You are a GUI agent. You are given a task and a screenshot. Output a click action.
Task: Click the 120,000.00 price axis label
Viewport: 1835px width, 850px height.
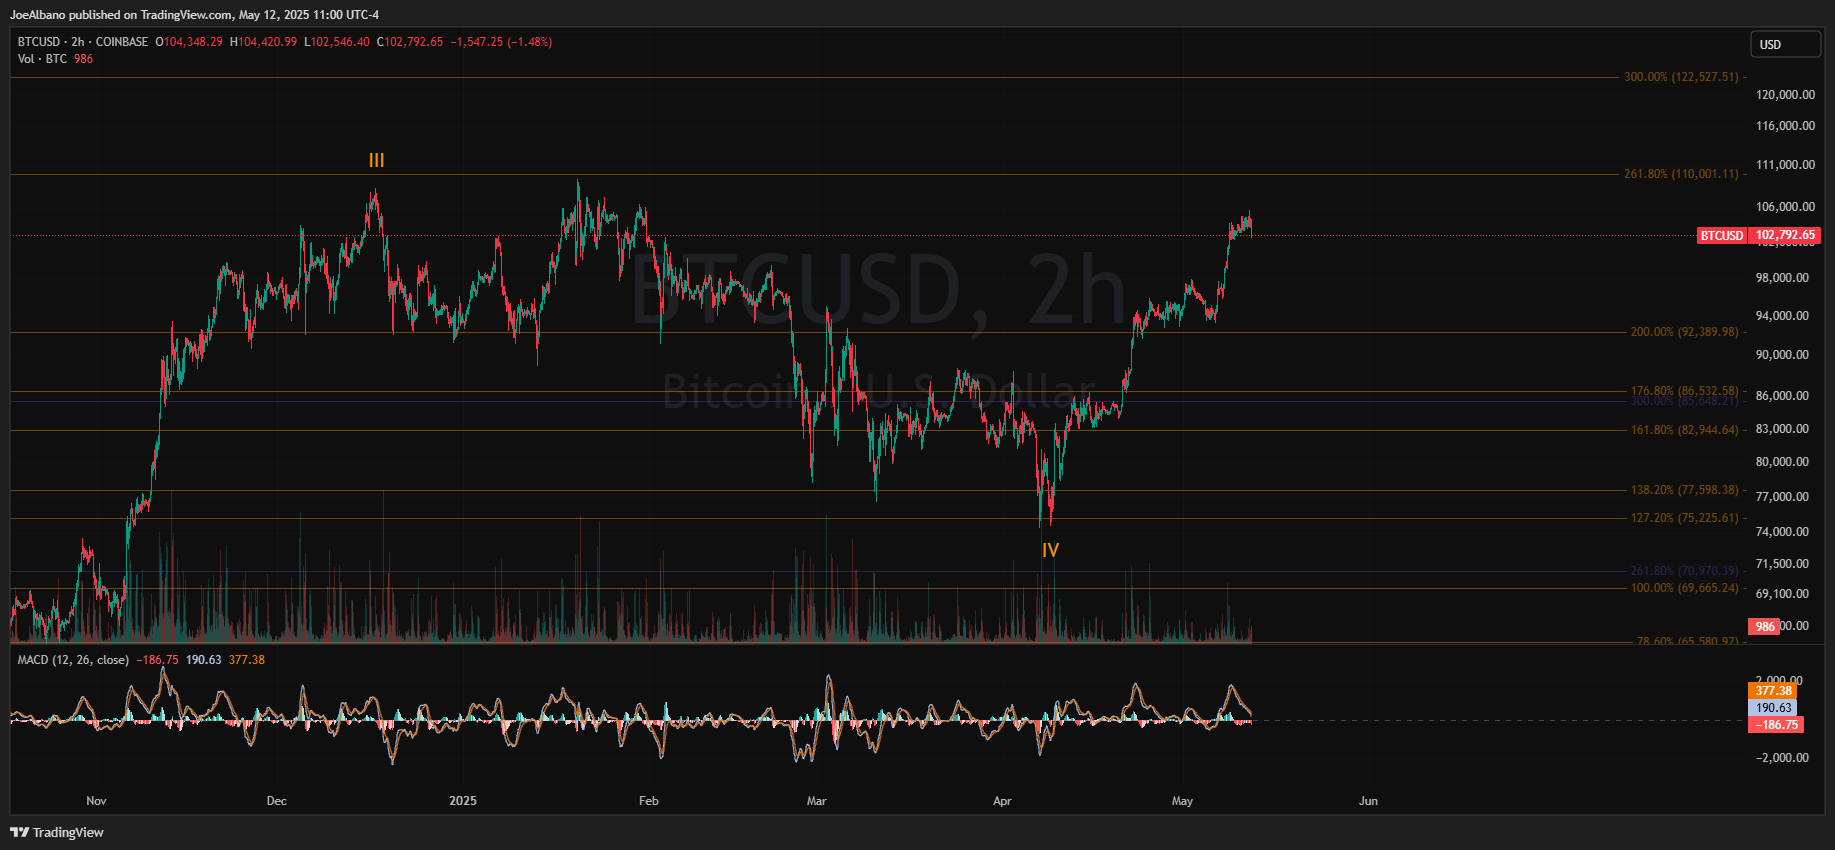pos(1785,95)
